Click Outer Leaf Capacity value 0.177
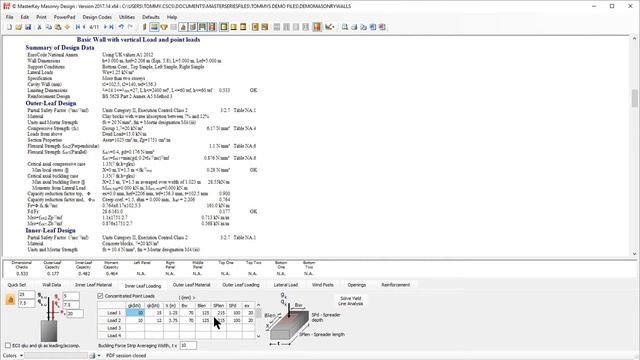This screenshot has height=360, width=640. pos(53,273)
